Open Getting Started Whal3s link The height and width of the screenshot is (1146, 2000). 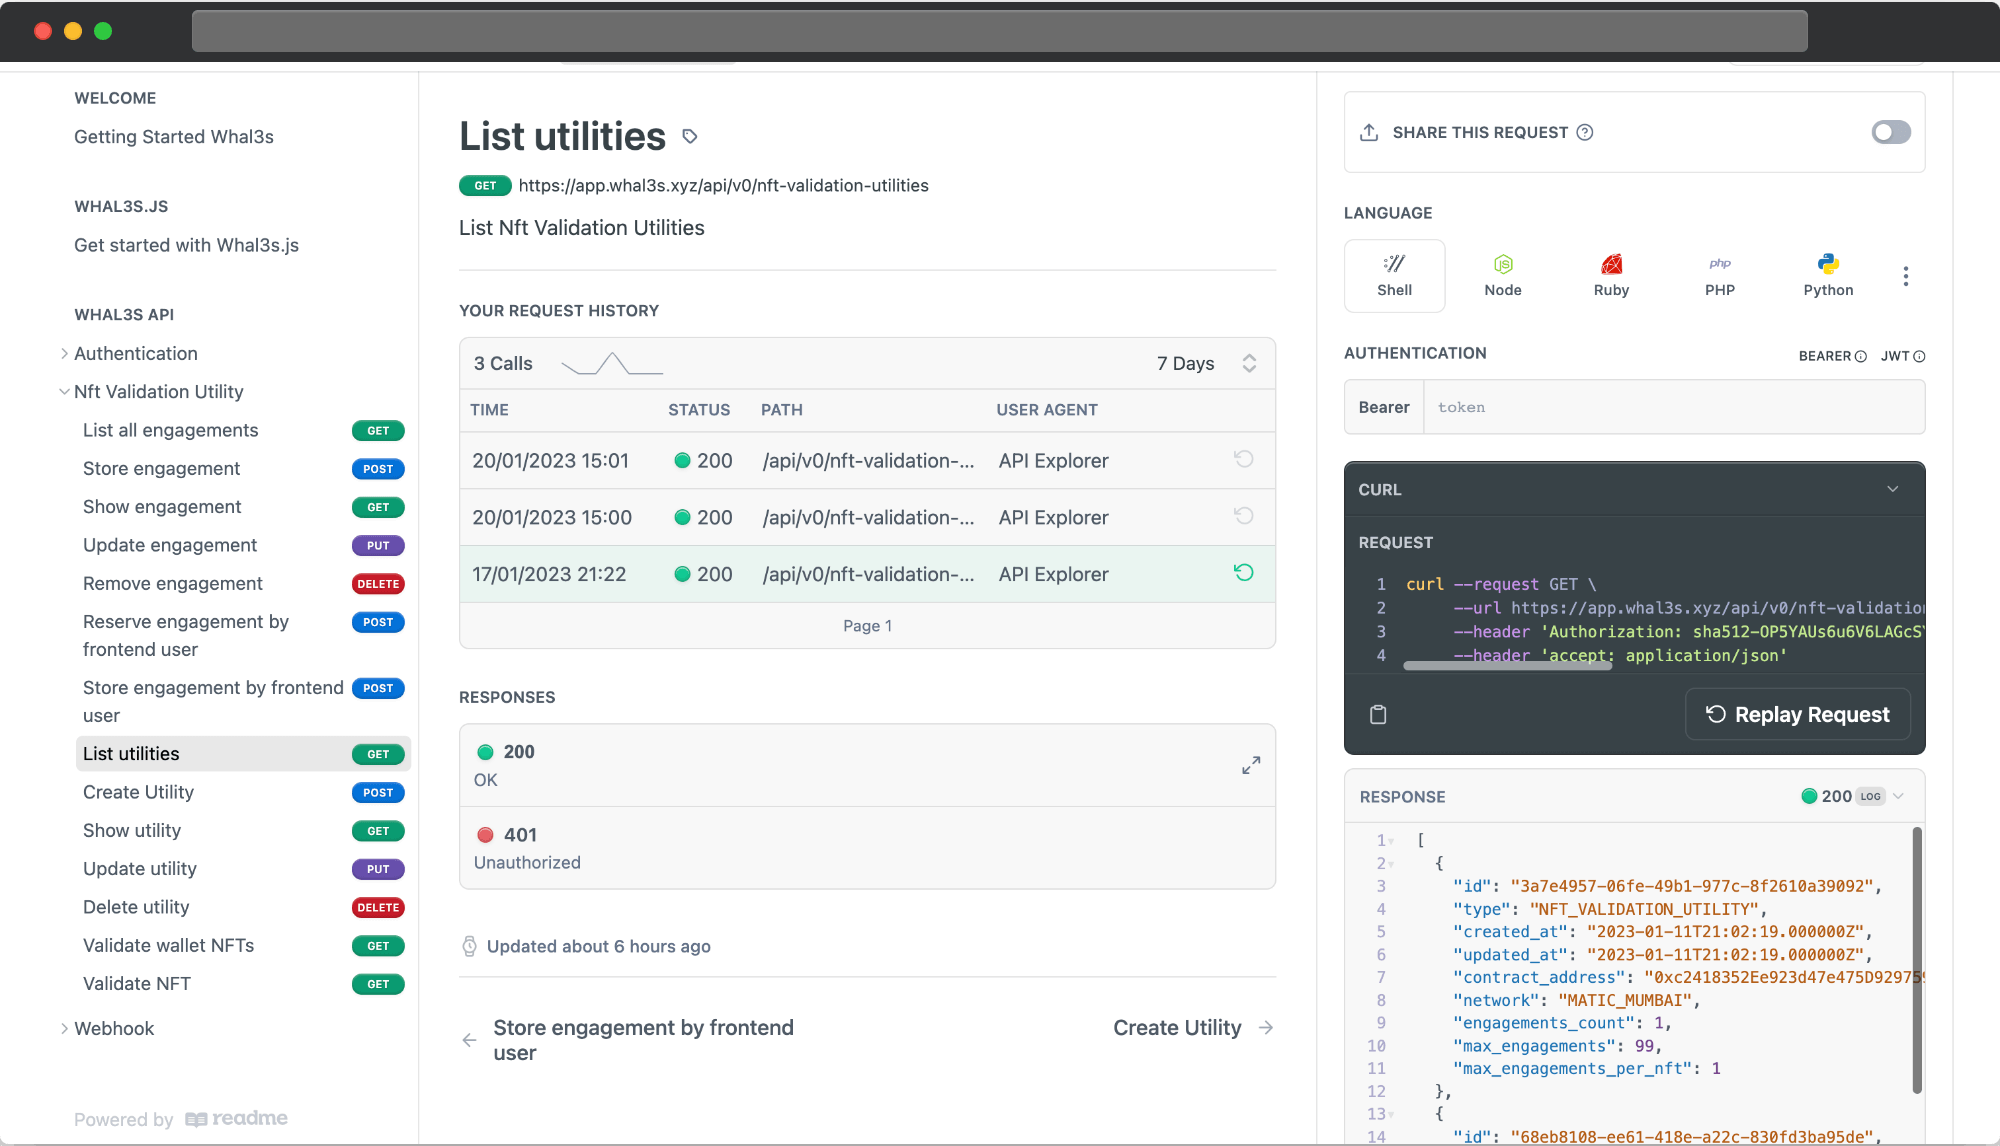(174, 137)
